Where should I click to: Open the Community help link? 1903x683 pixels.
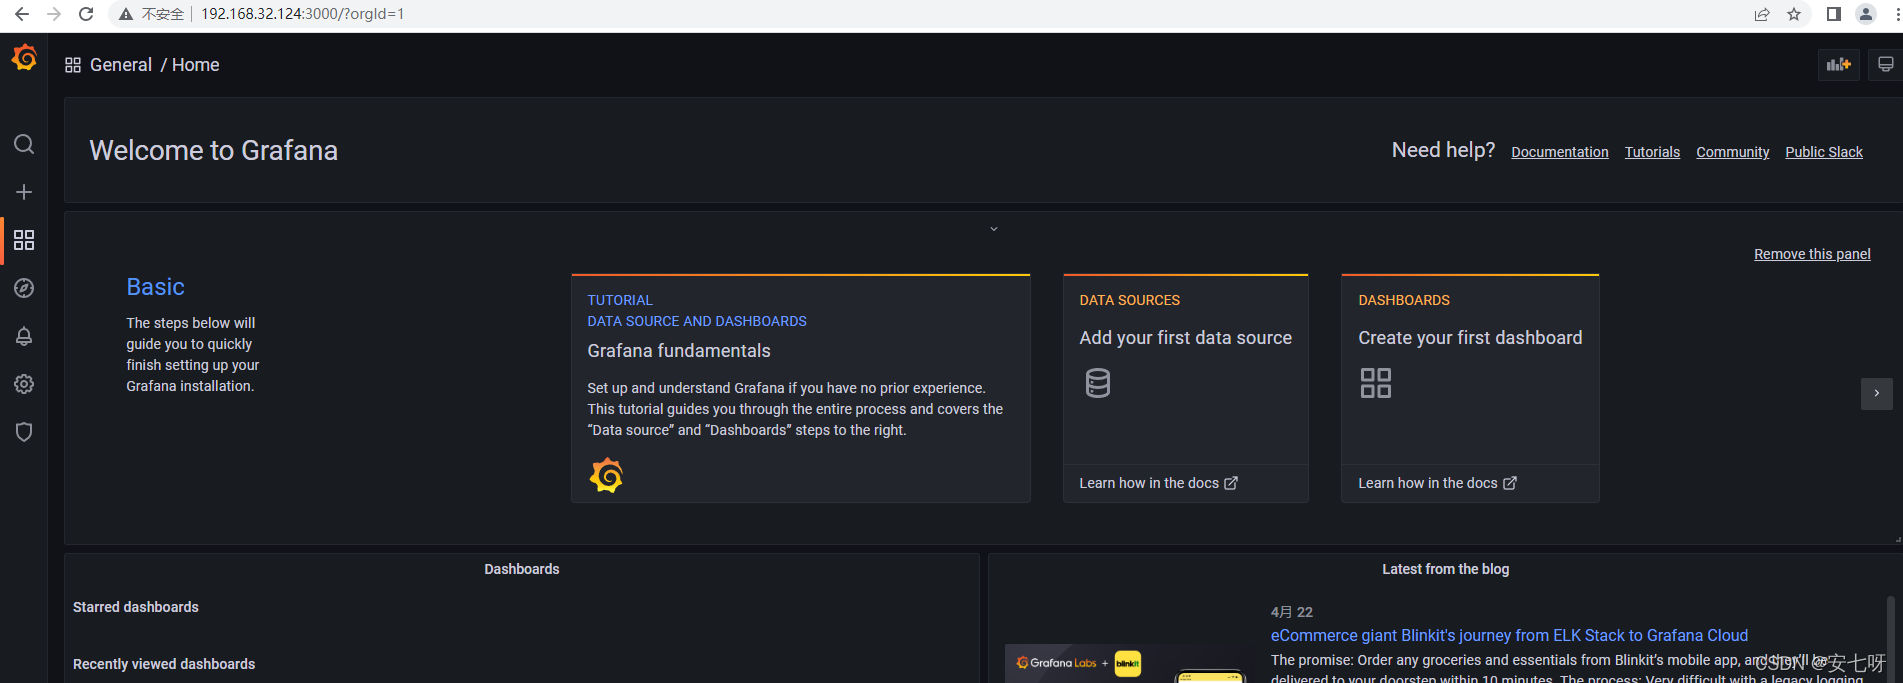[x=1733, y=152]
